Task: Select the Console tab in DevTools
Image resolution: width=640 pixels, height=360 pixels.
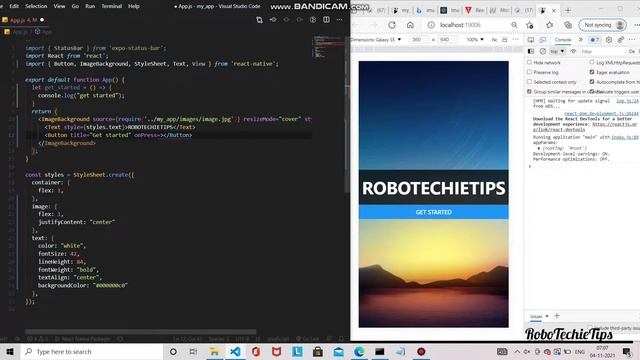Action: click(563, 40)
